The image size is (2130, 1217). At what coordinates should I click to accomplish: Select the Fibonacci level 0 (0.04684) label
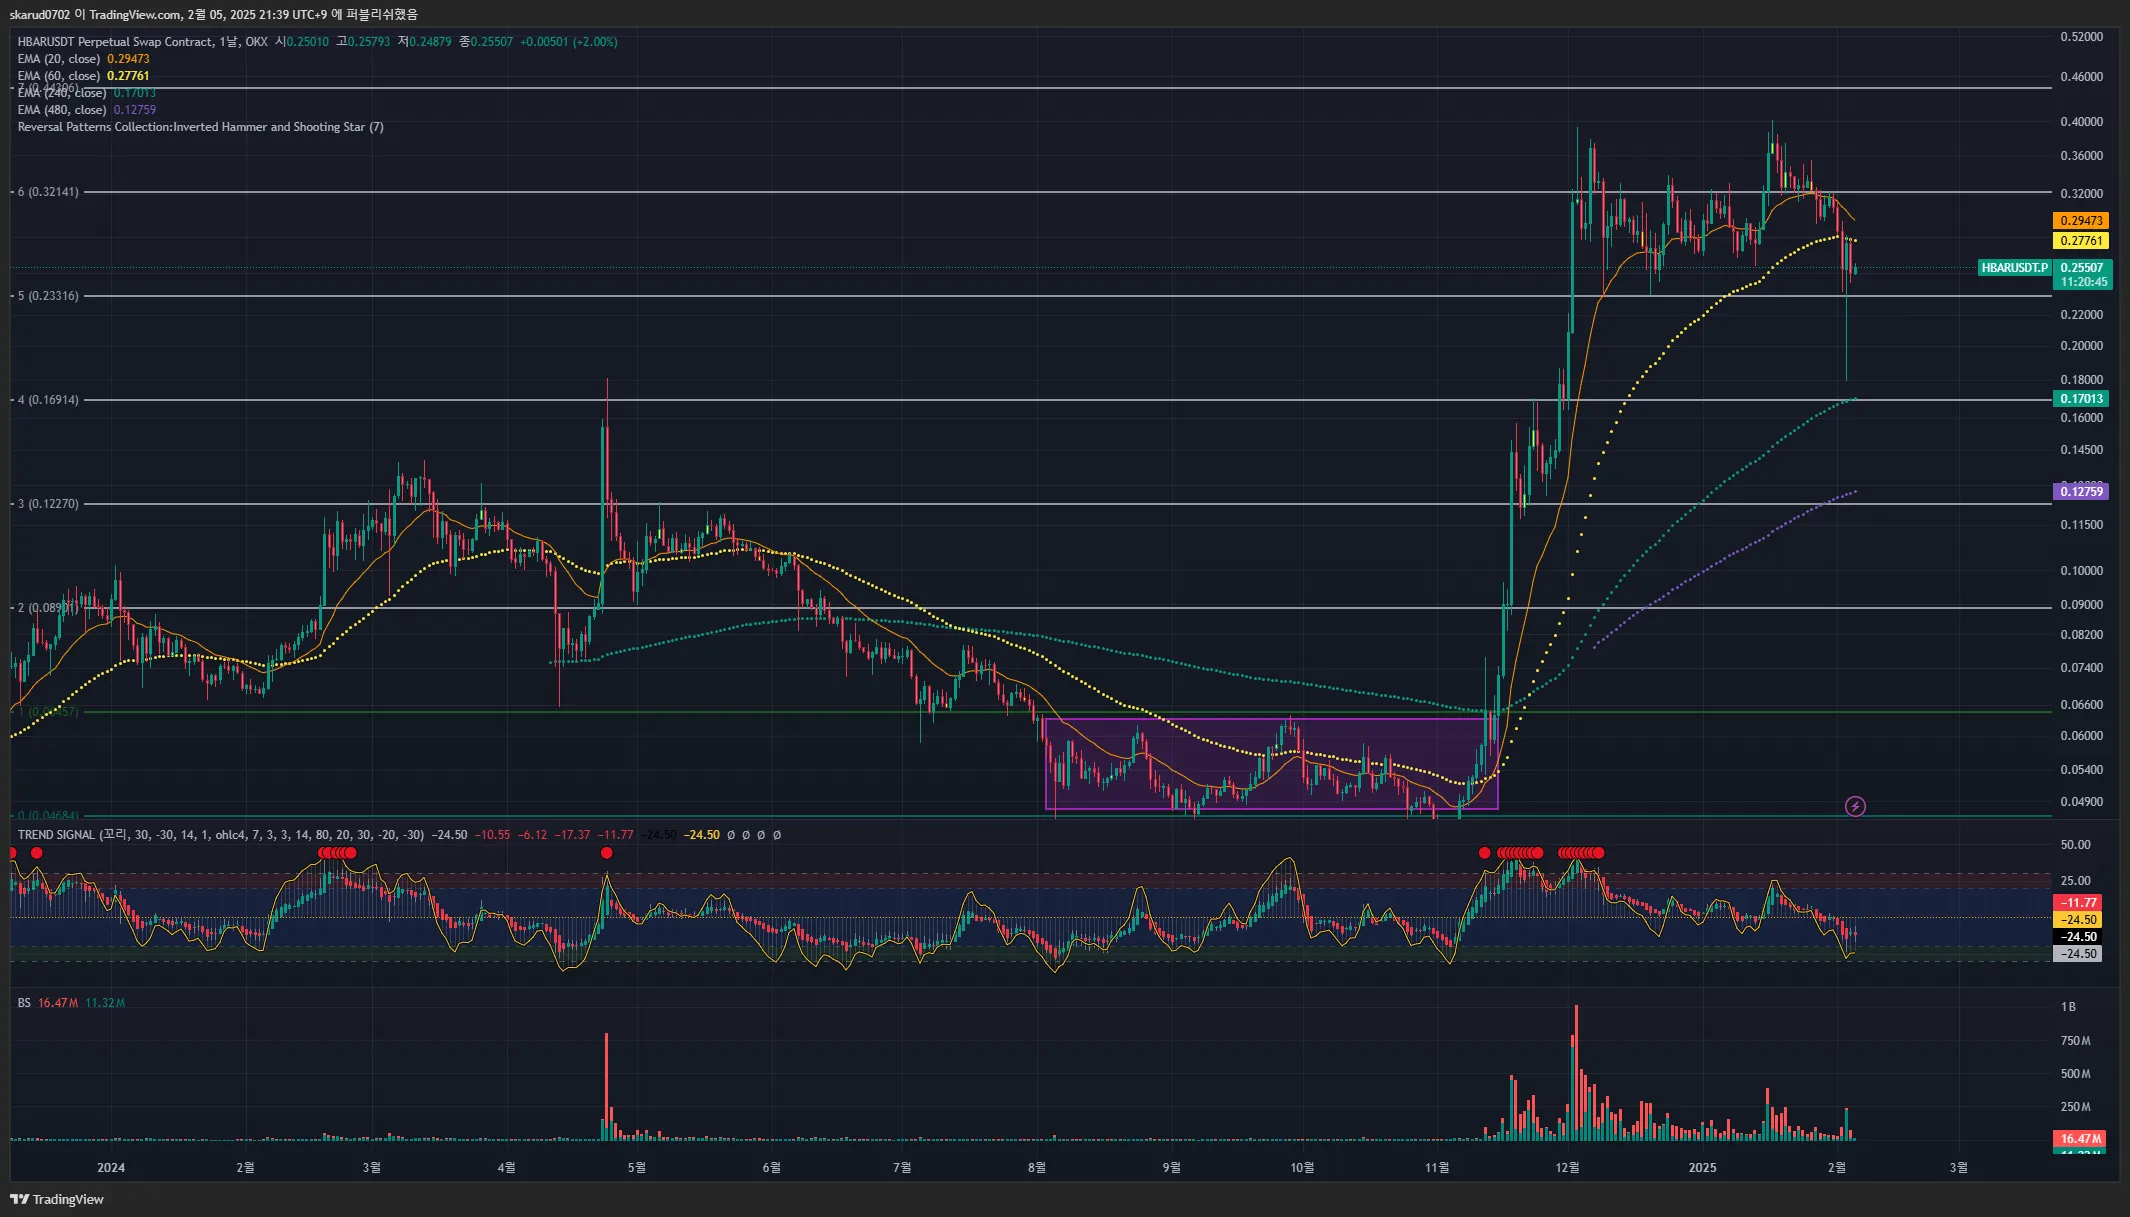click(47, 816)
